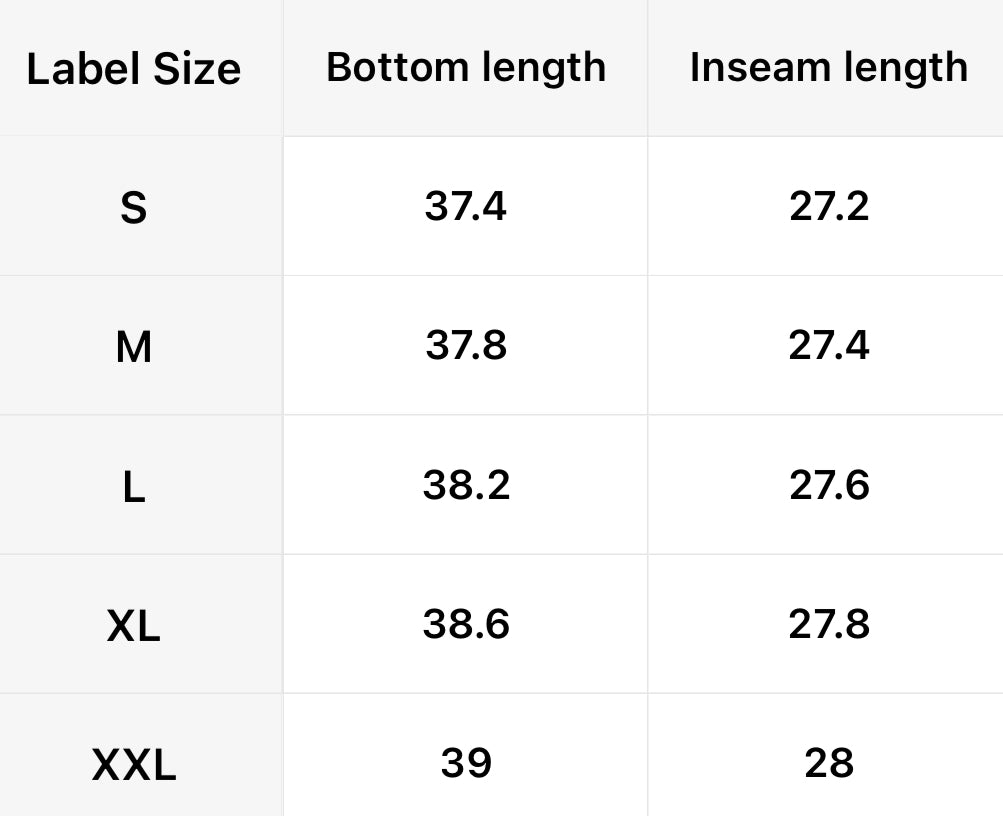Select the 38.6 bottom length value
Screen dimensions: 1003x816
pos(466,623)
